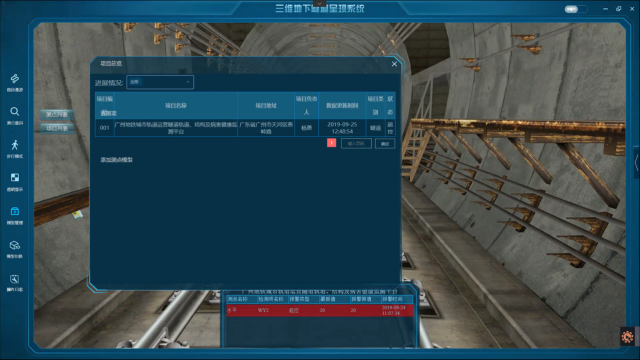Click the 数据更新时间 column header
Viewport: 640px width, 360px height.
[342, 106]
